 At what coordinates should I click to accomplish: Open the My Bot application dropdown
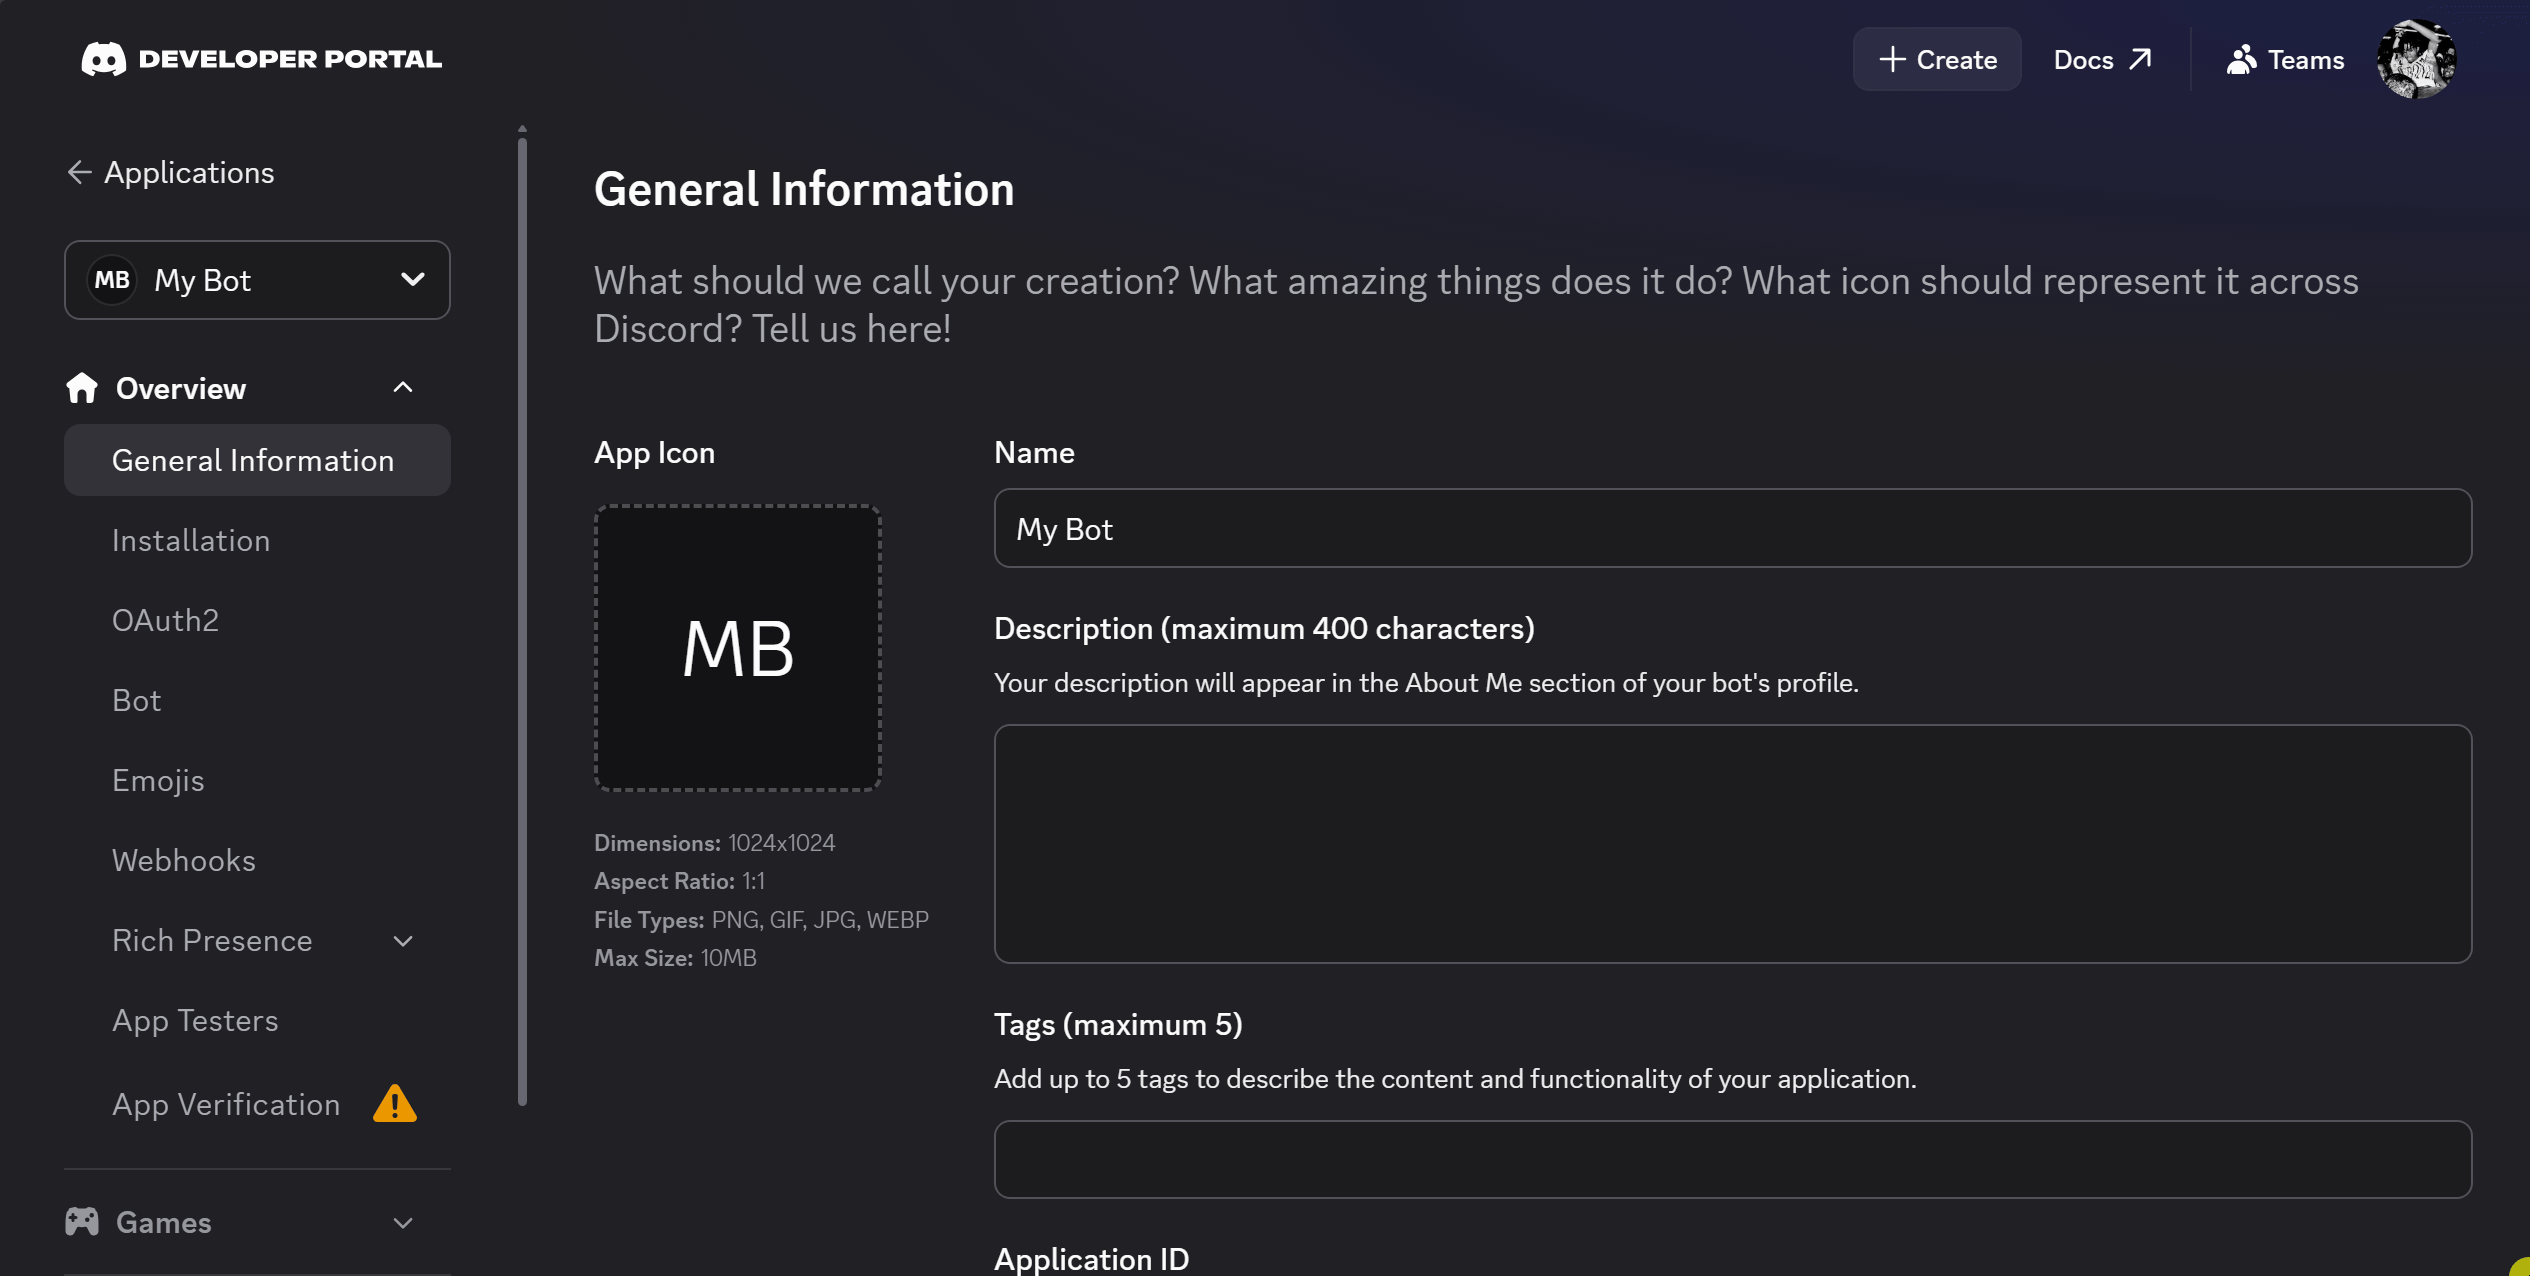point(257,280)
